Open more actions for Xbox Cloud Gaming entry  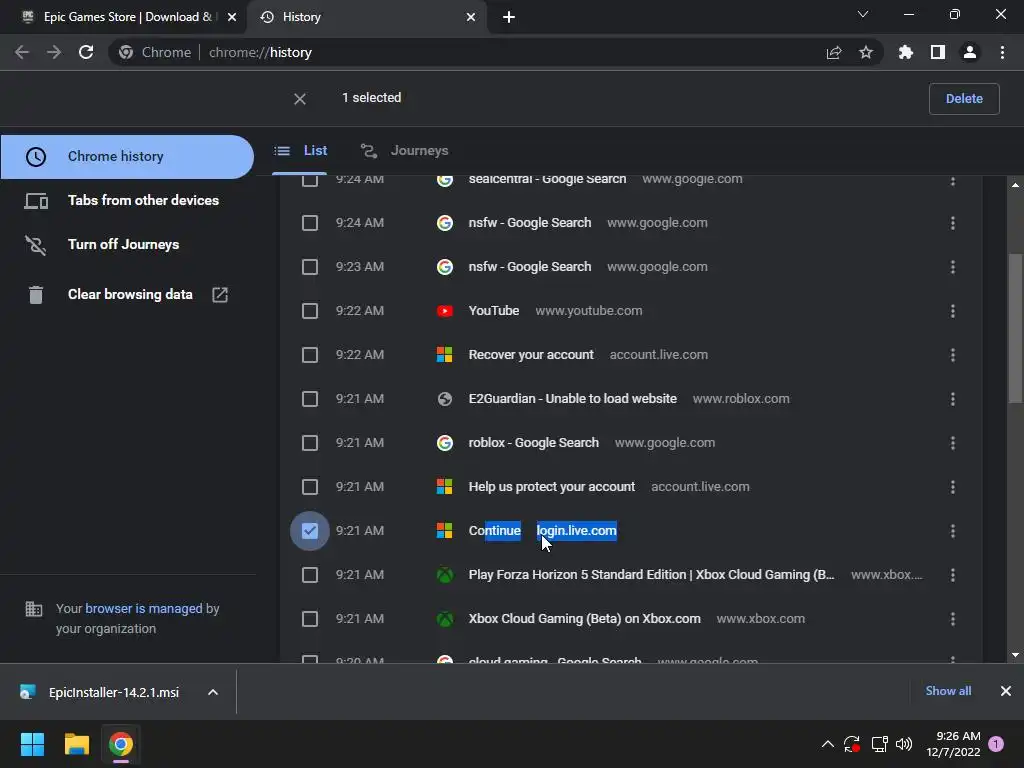point(953,619)
